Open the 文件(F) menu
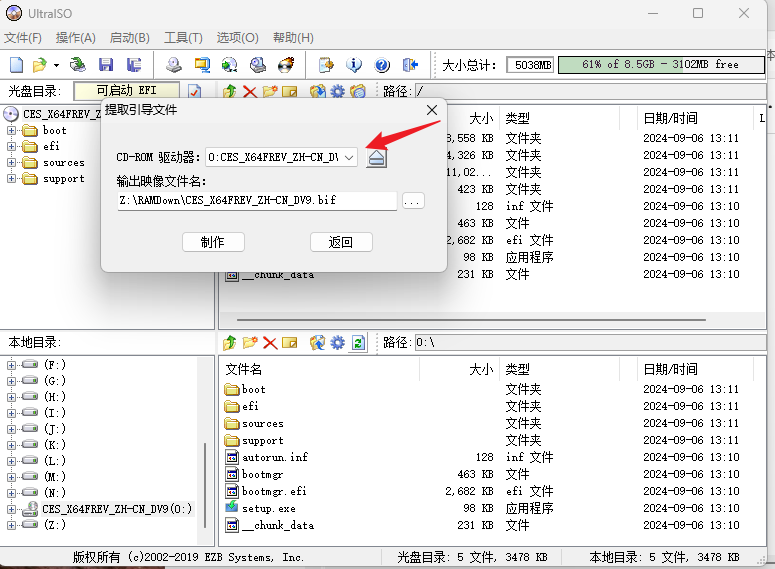The width and height of the screenshot is (775, 569). click(23, 38)
